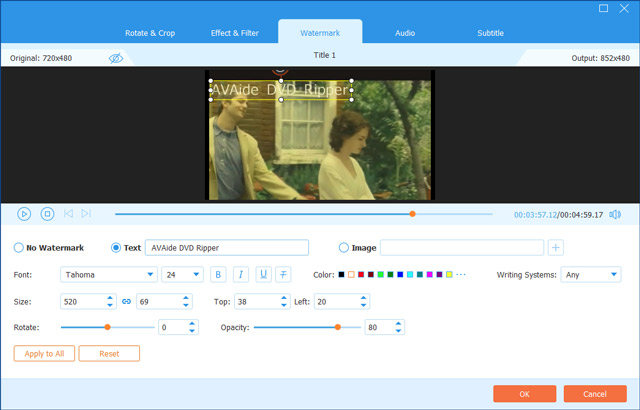This screenshot has height=410, width=640.
Task: Open the Tahoma font dropdown
Action: tap(109, 275)
